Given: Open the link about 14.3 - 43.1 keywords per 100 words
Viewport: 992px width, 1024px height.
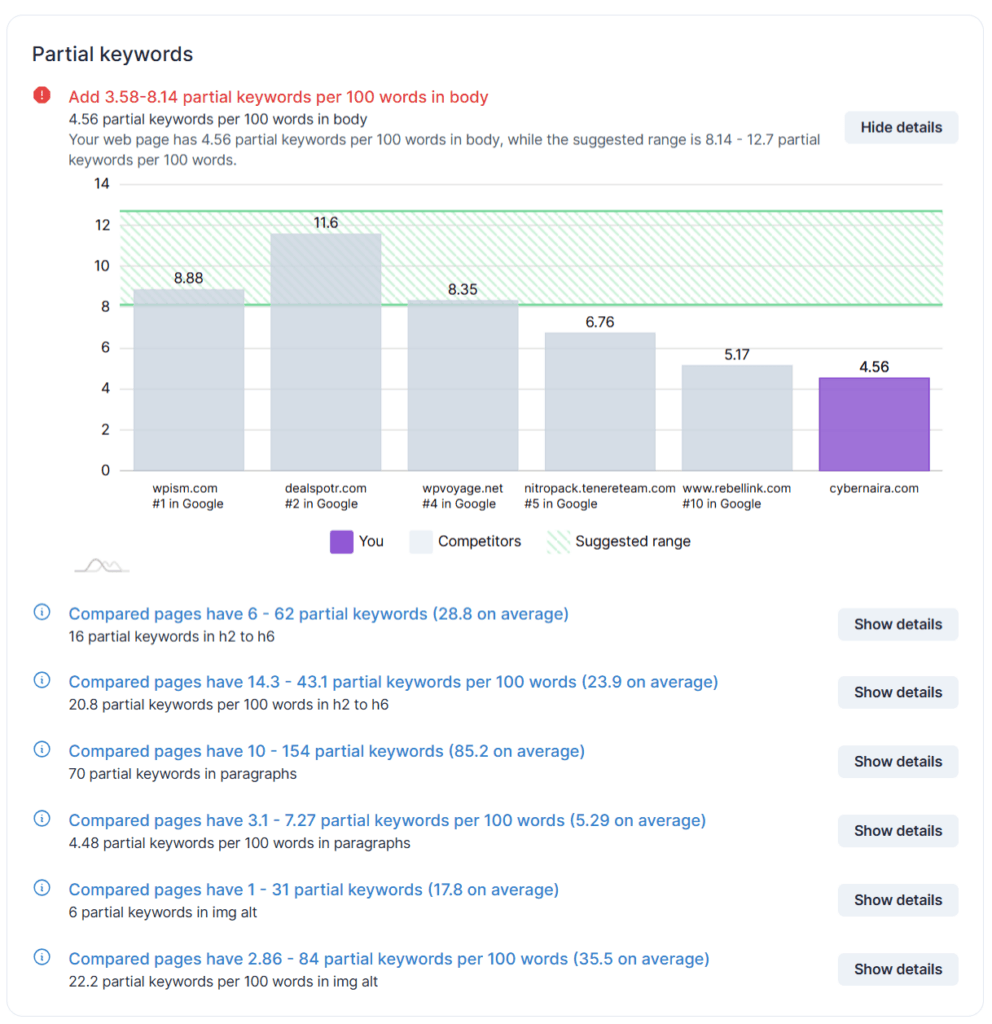Looking at the screenshot, I should [x=393, y=681].
